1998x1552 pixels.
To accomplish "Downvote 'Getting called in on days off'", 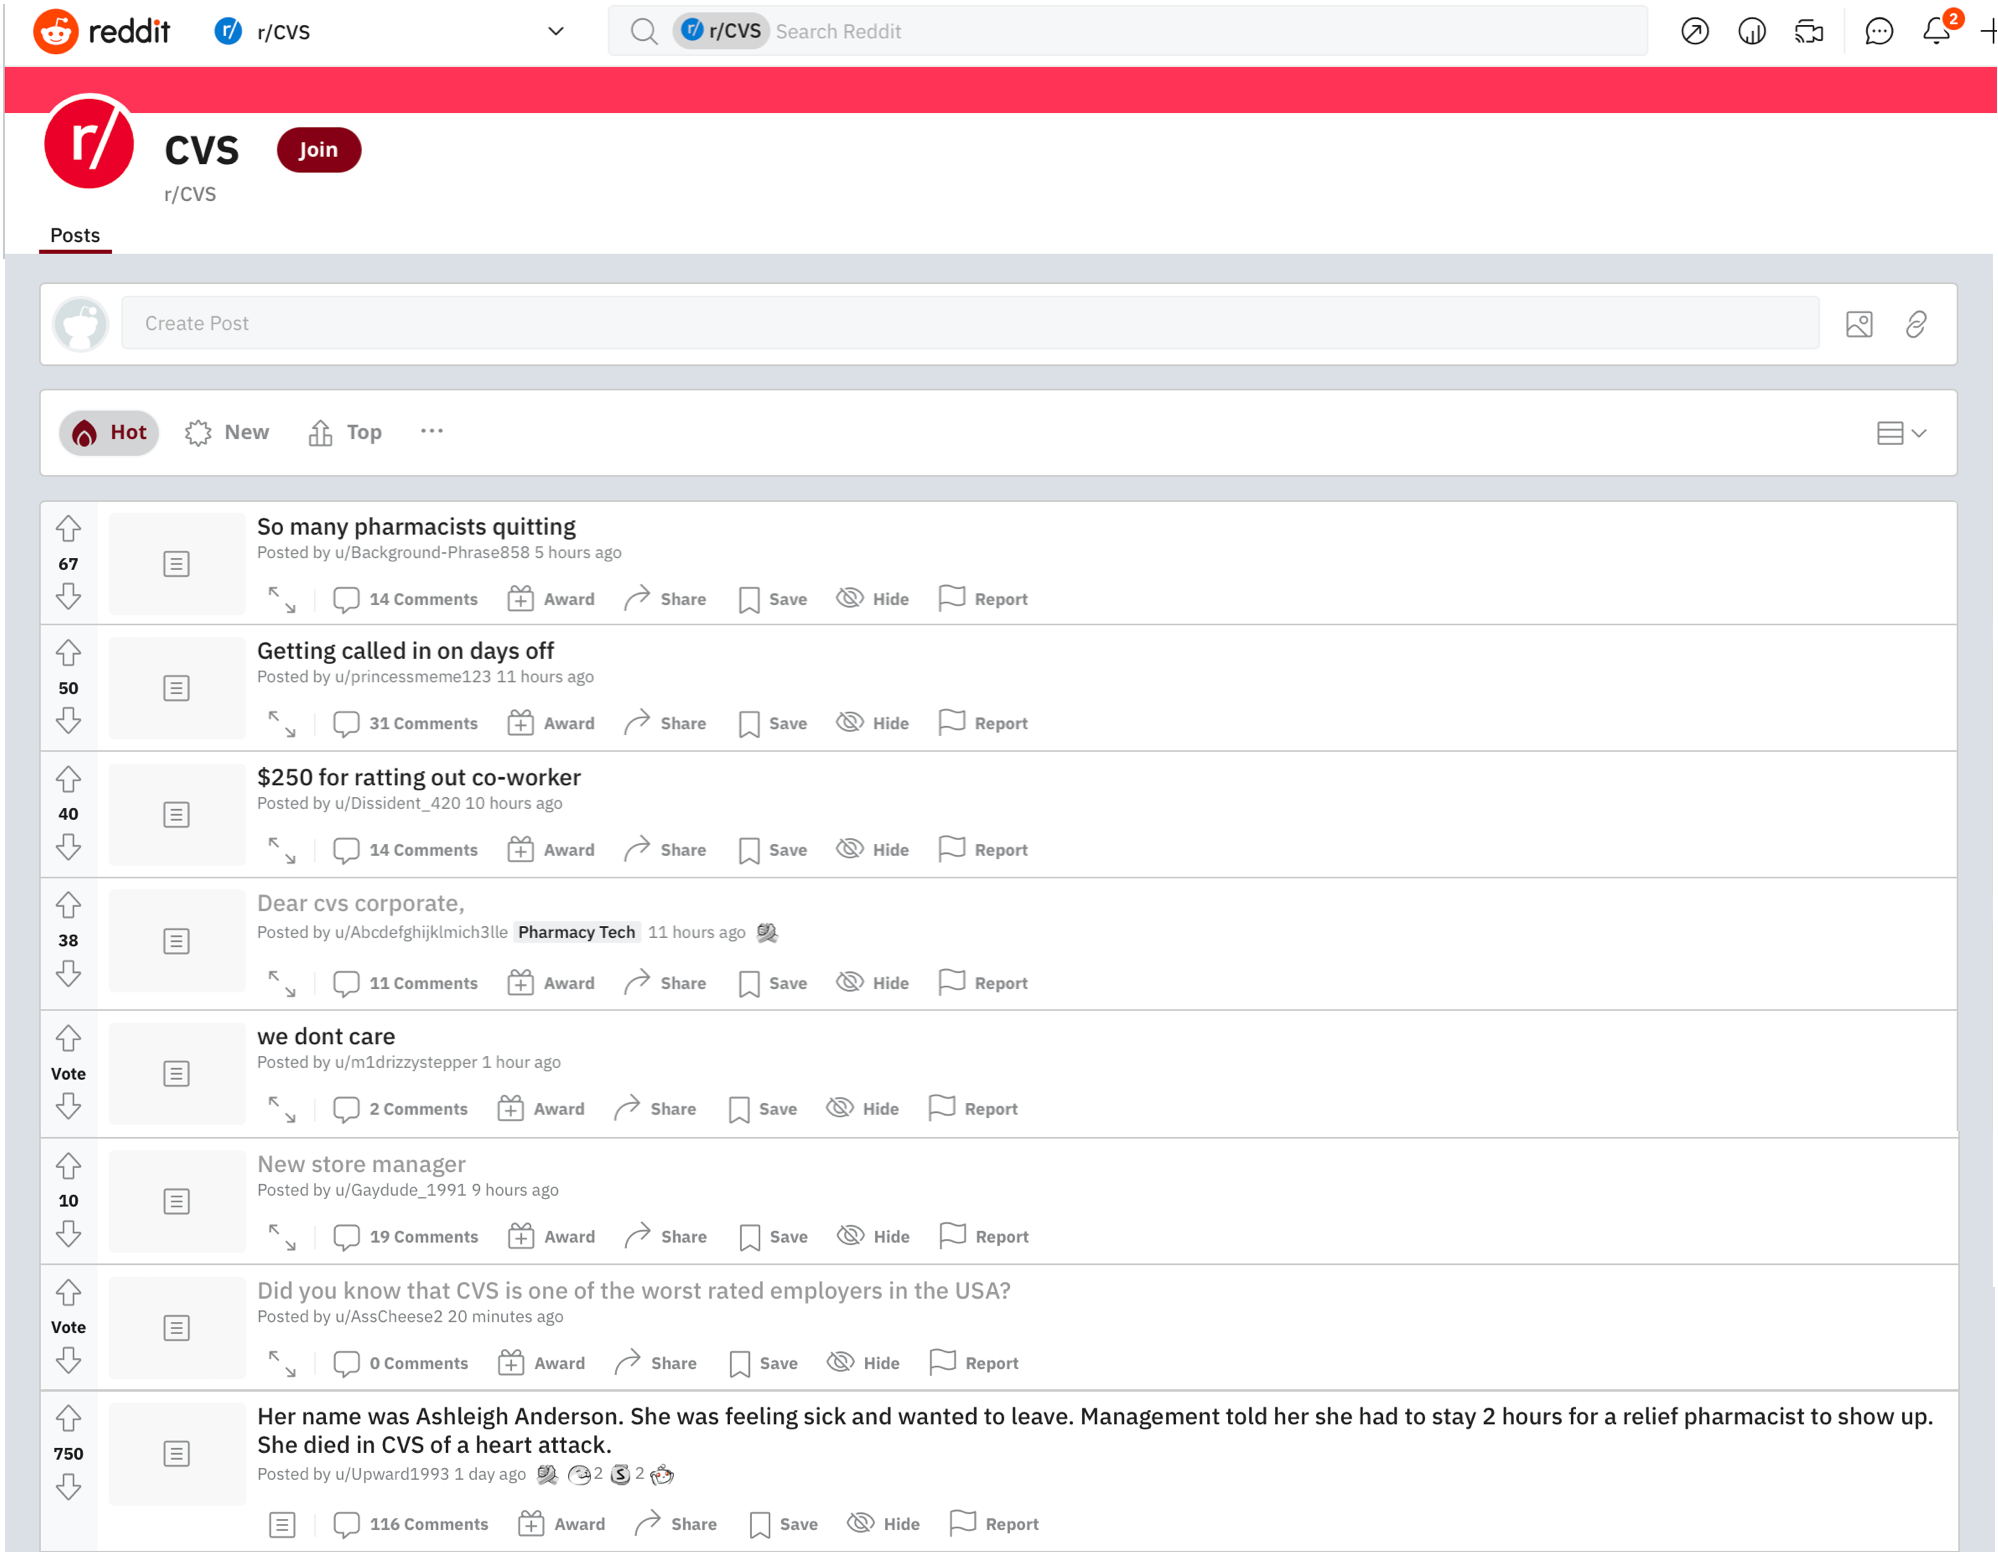I will [x=68, y=721].
